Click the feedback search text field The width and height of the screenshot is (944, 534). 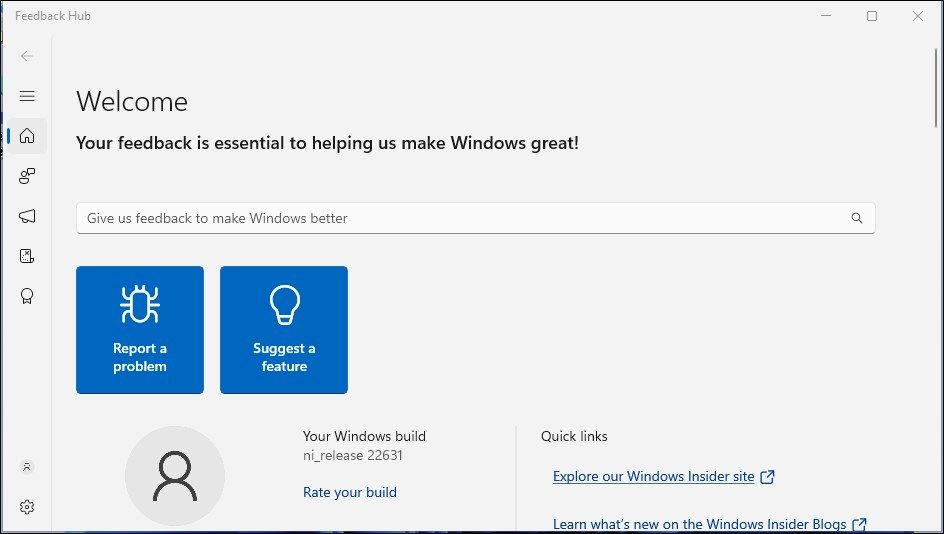[x=460, y=218]
